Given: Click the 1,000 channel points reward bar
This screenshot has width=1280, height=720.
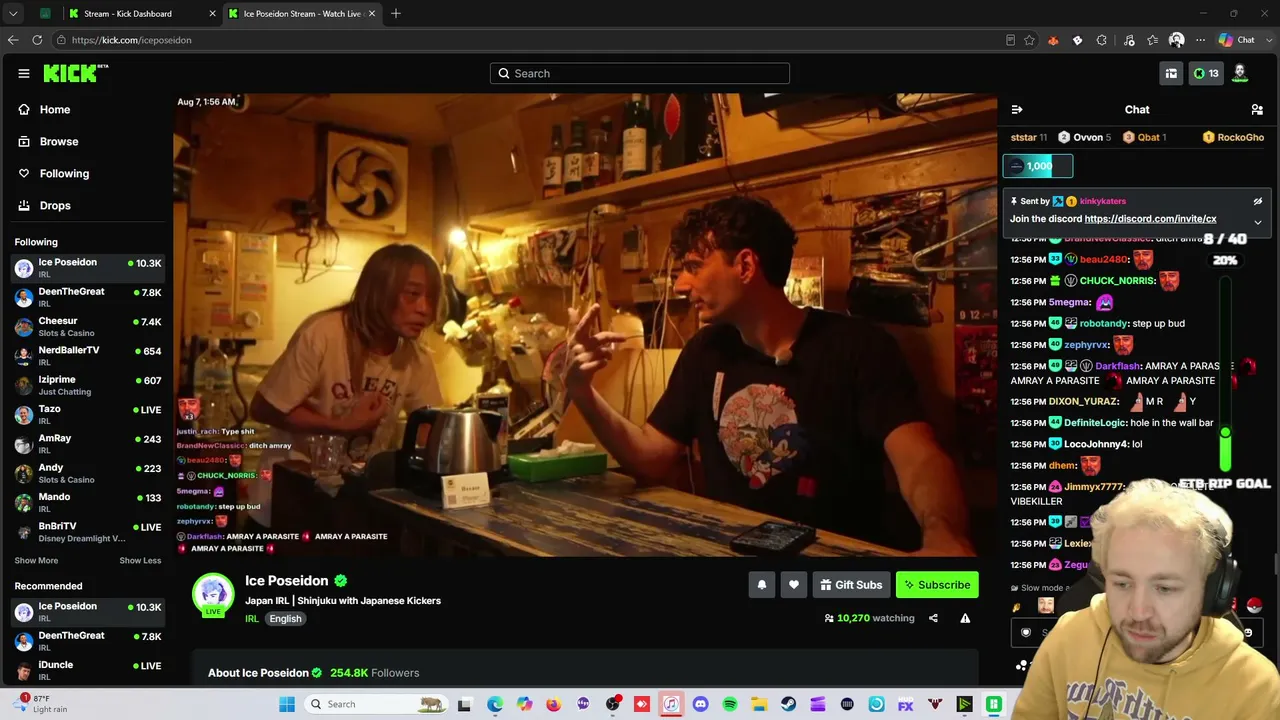Looking at the screenshot, I should click(x=1038, y=166).
